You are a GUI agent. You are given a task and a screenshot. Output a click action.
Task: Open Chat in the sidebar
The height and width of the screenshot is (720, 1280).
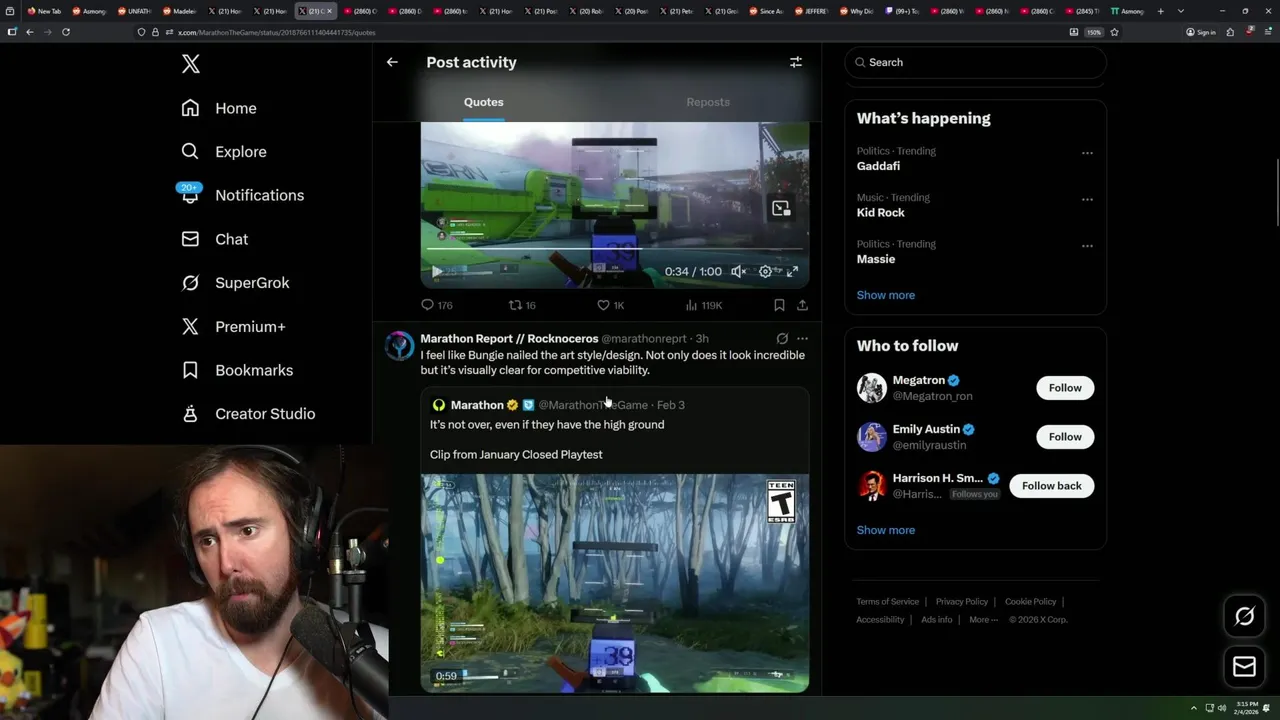[x=215, y=239]
